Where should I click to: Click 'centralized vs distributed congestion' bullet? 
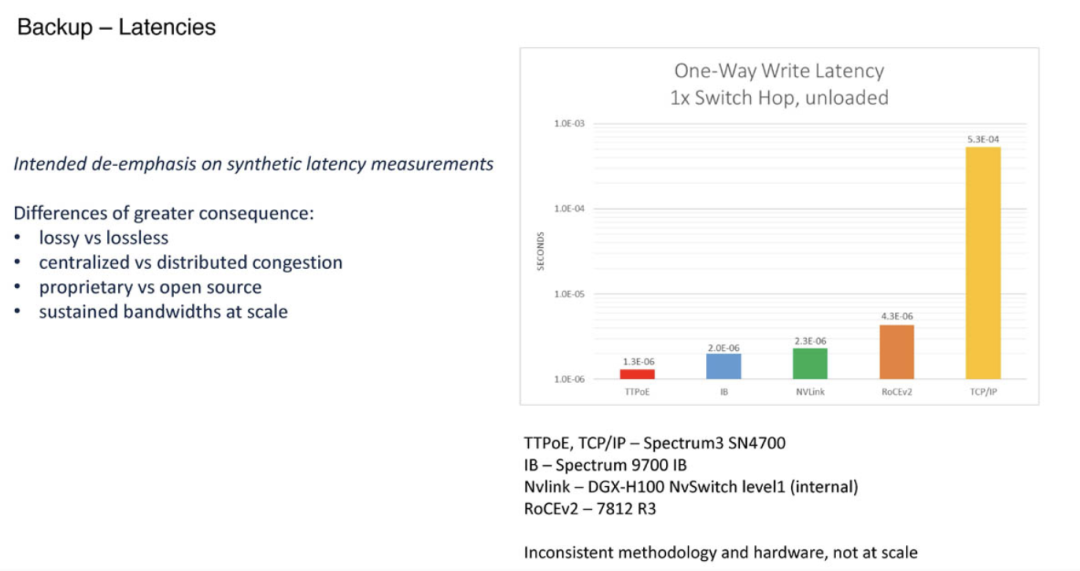click(x=190, y=263)
